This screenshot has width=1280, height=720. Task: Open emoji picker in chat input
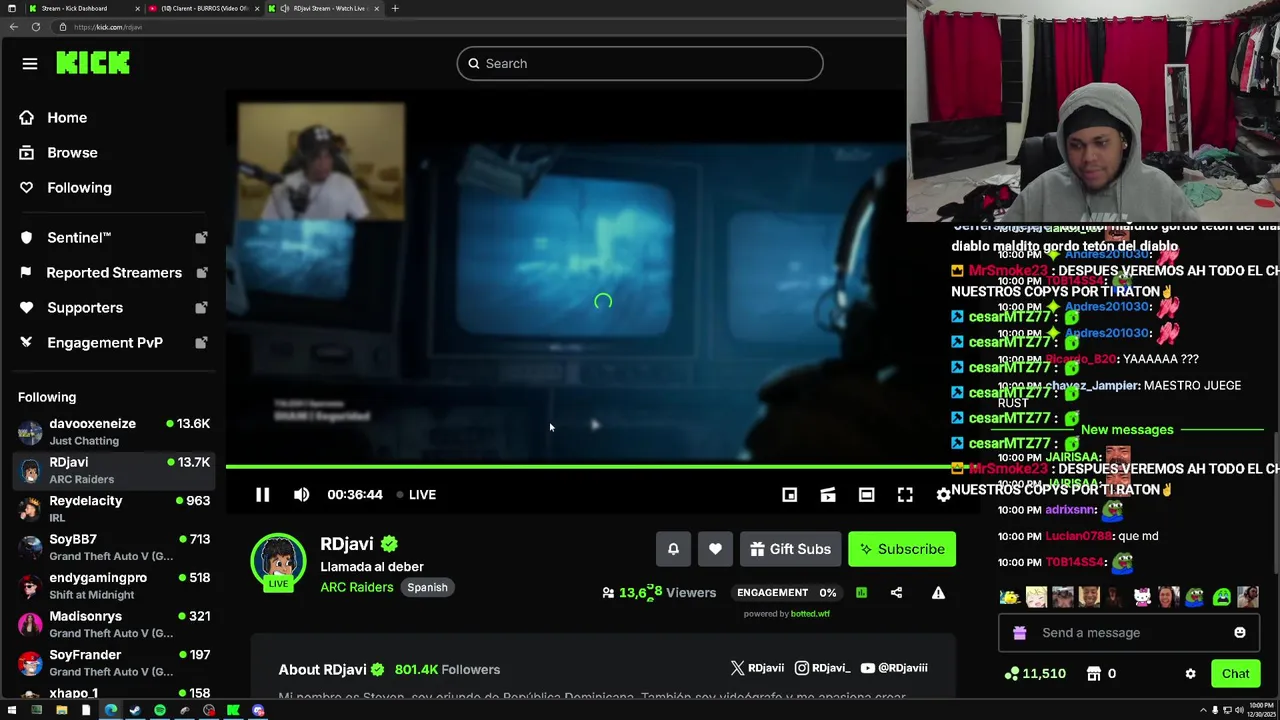(1240, 633)
